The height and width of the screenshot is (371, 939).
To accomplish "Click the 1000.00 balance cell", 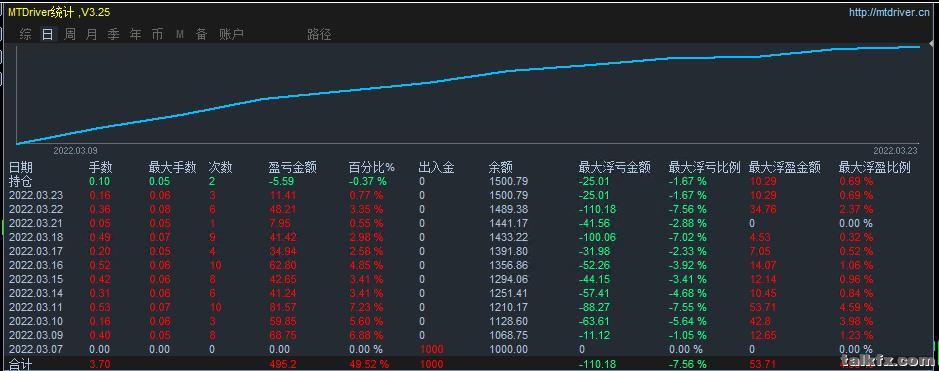I will (508, 349).
